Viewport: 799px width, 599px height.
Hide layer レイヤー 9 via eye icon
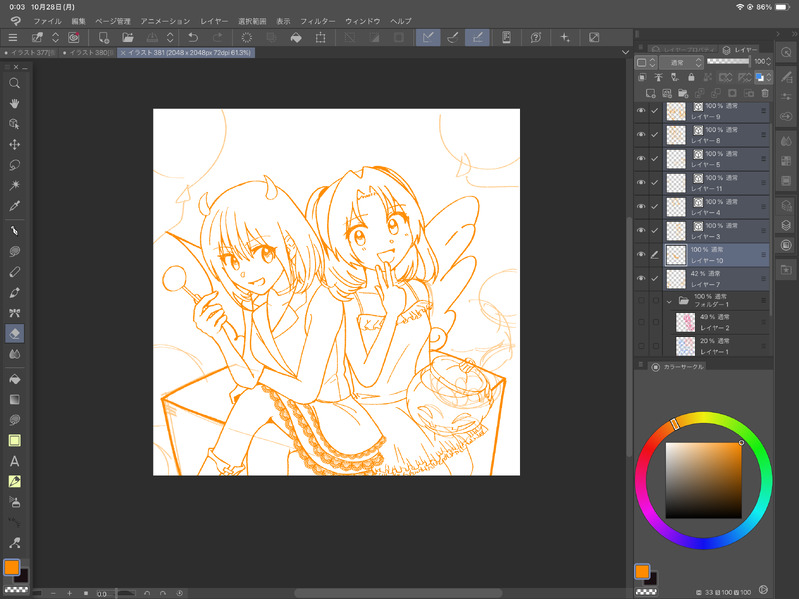point(641,111)
